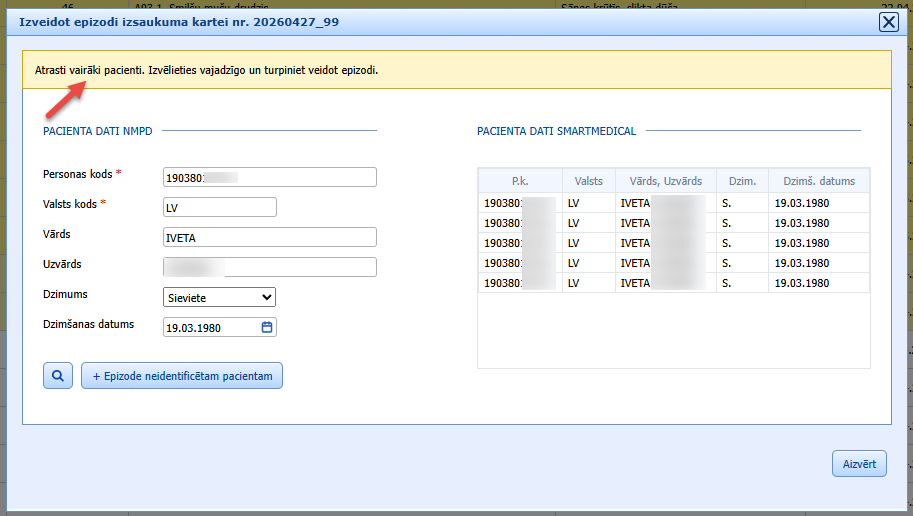Focus the Valsts kods field containing LV
The image size is (913, 516).
[220, 207]
